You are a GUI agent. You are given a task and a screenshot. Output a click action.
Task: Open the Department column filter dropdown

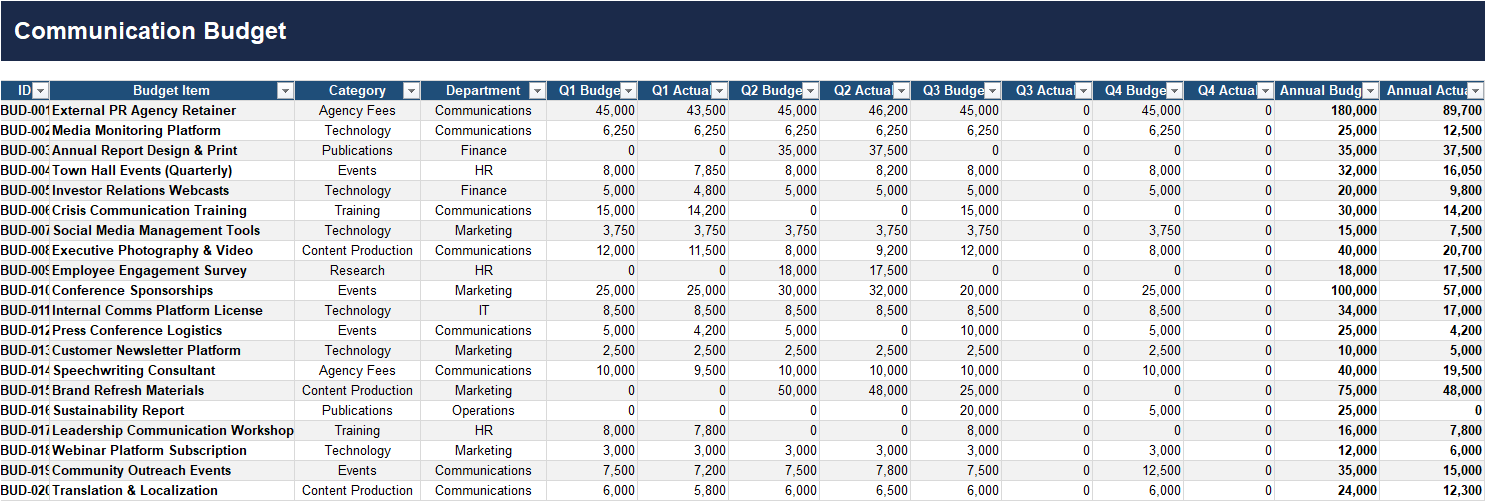pyautogui.click(x=537, y=91)
